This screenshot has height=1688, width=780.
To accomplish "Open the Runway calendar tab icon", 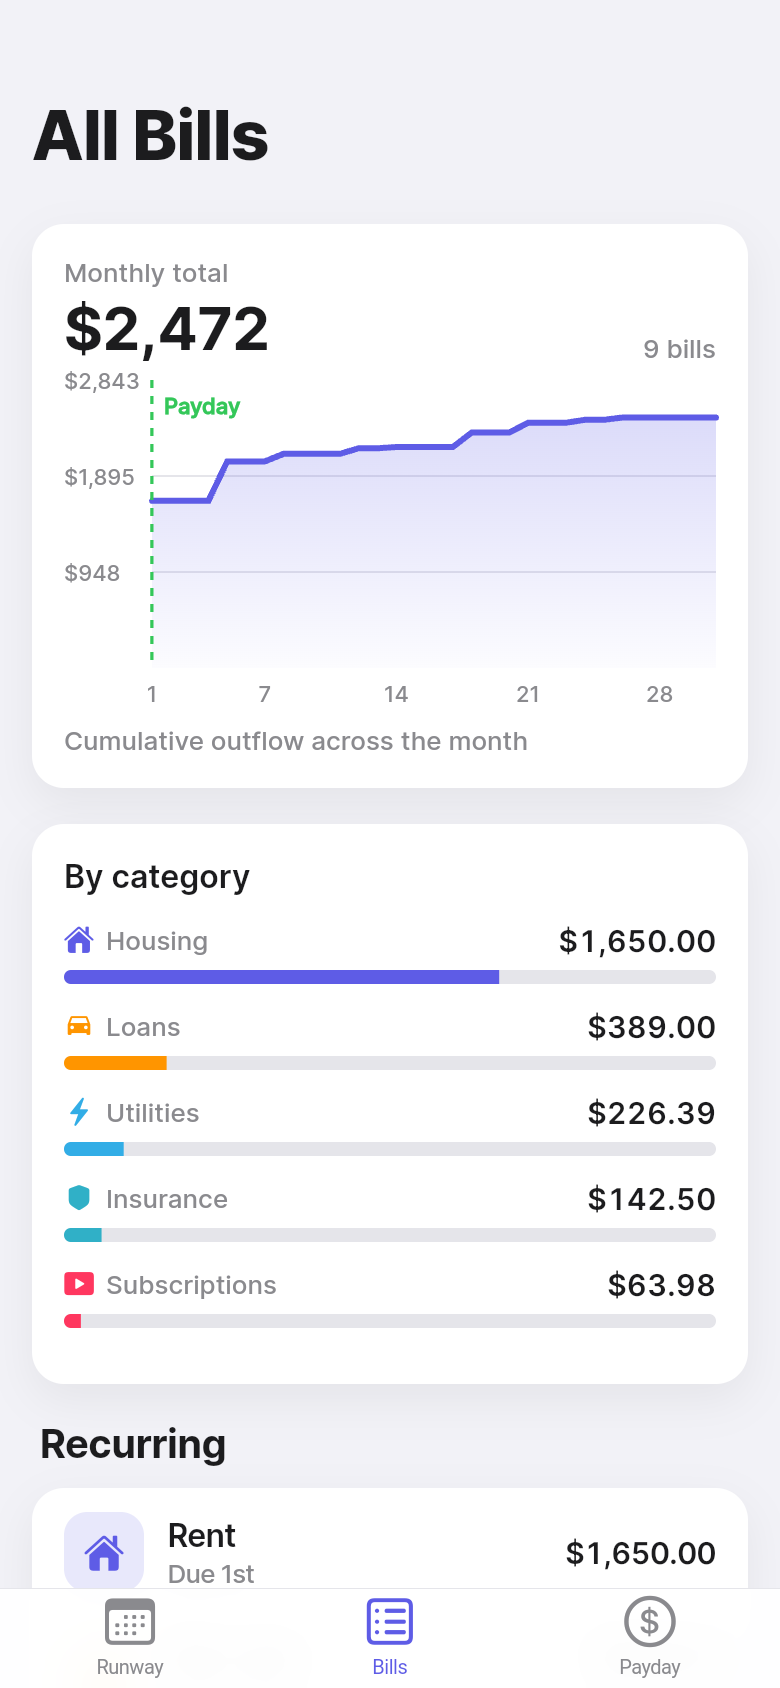I will [x=130, y=1622].
